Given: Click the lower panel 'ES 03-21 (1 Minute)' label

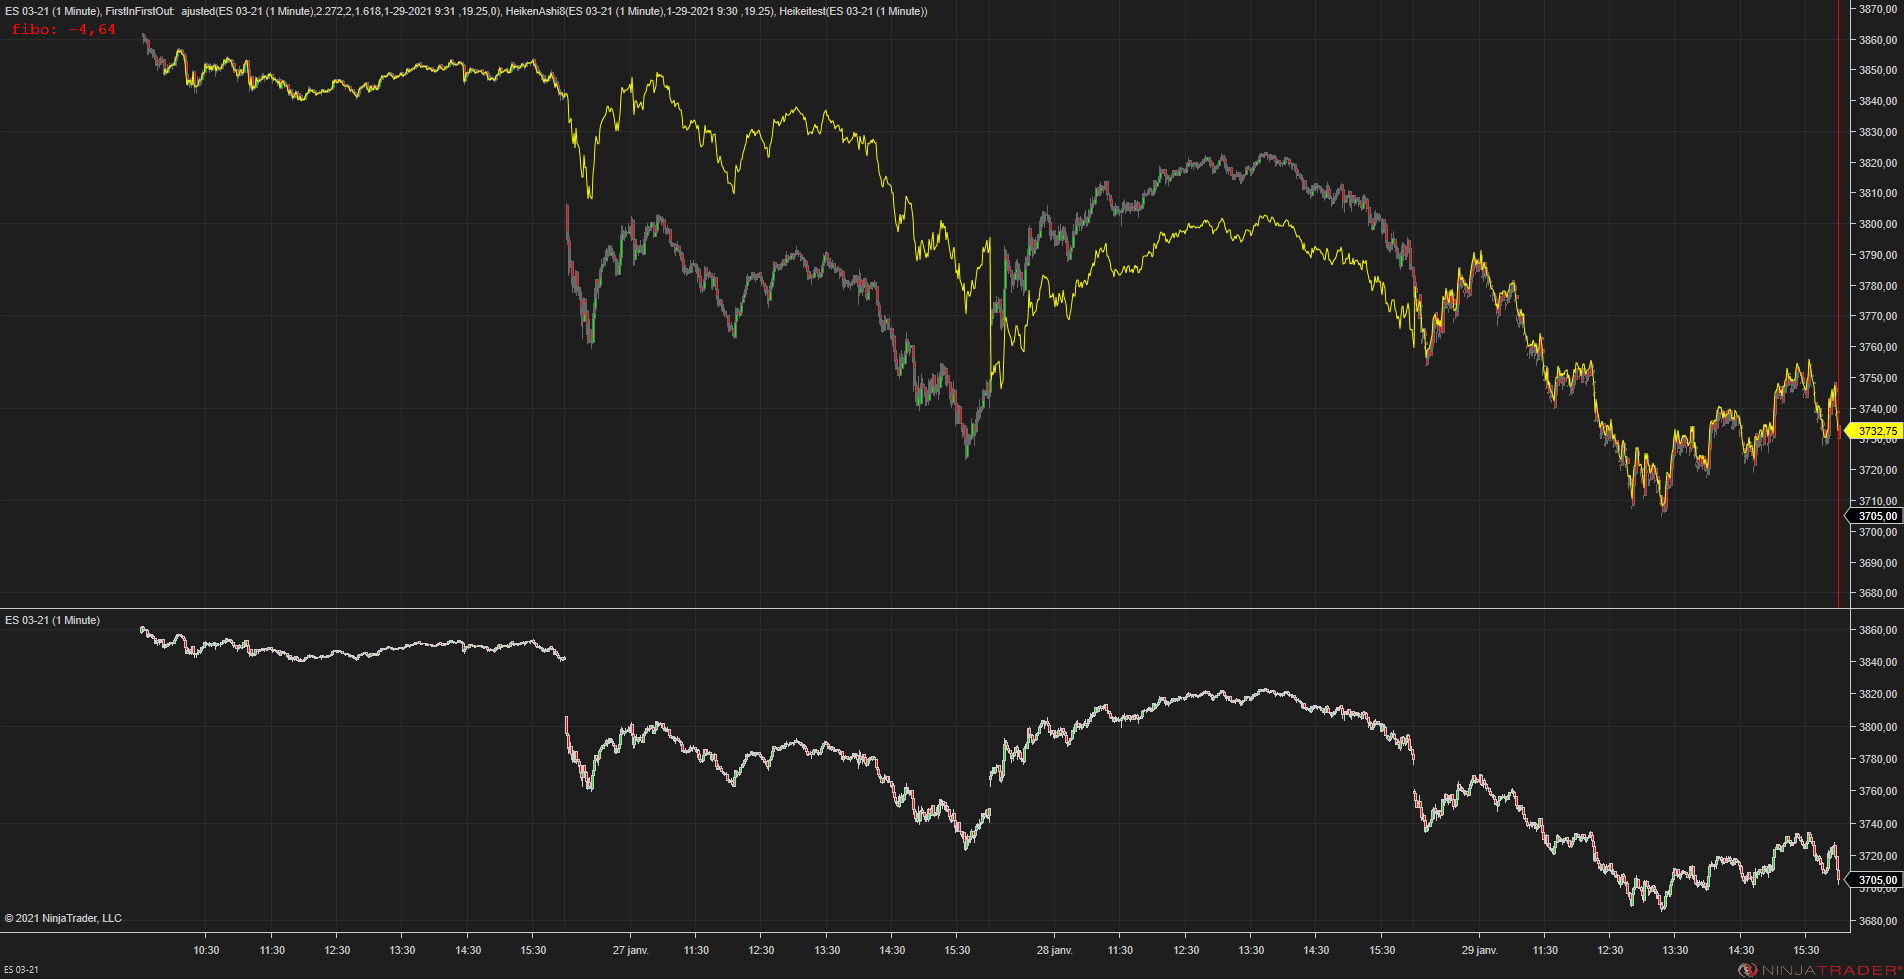Looking at the screenshot, I should [52, 621].
